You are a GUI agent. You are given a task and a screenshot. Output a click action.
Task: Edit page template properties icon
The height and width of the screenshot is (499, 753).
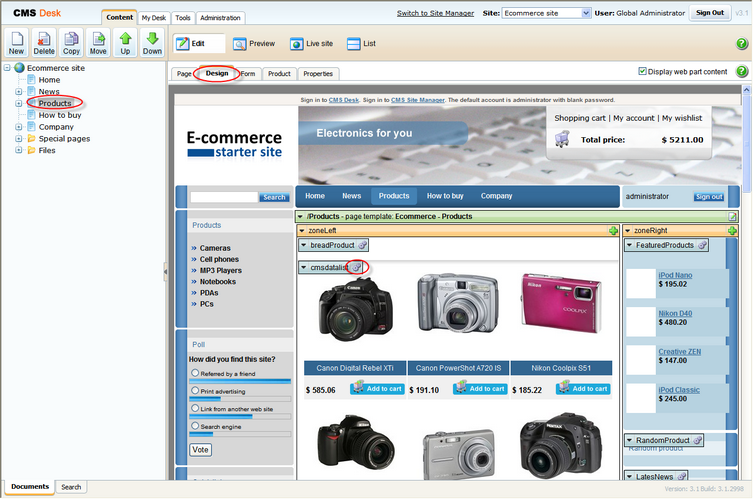pyautogui.click(x=732, y=217)
